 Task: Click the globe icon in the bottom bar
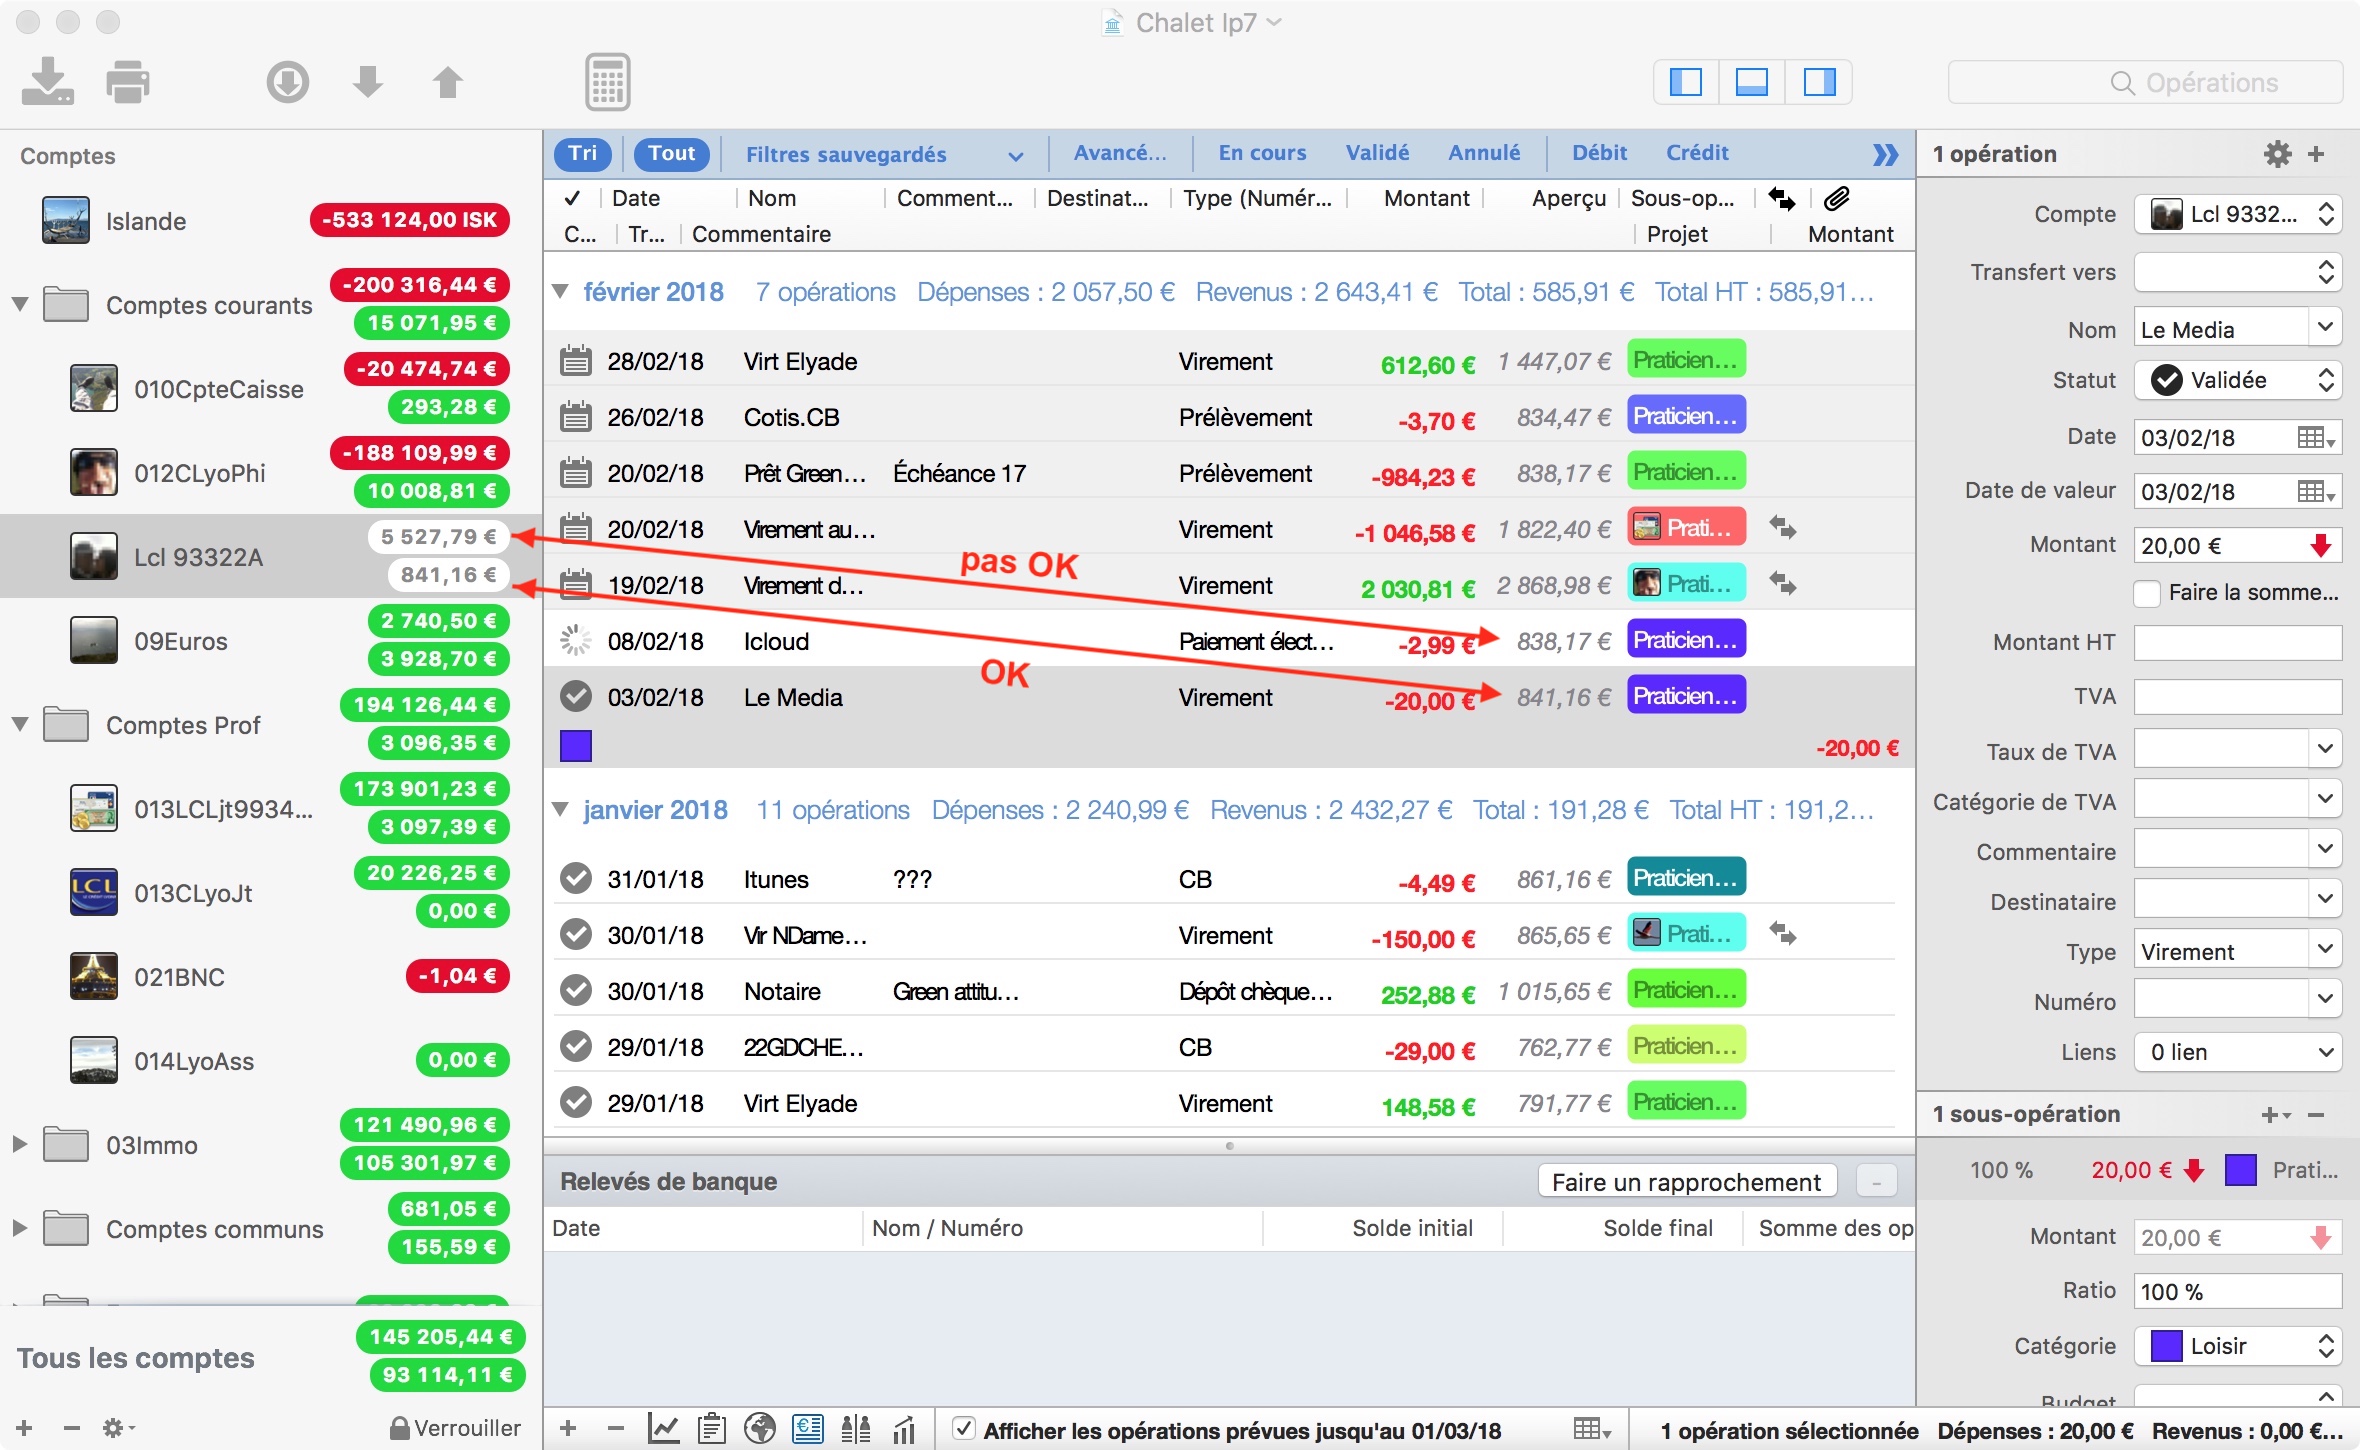pos(760,1429)
